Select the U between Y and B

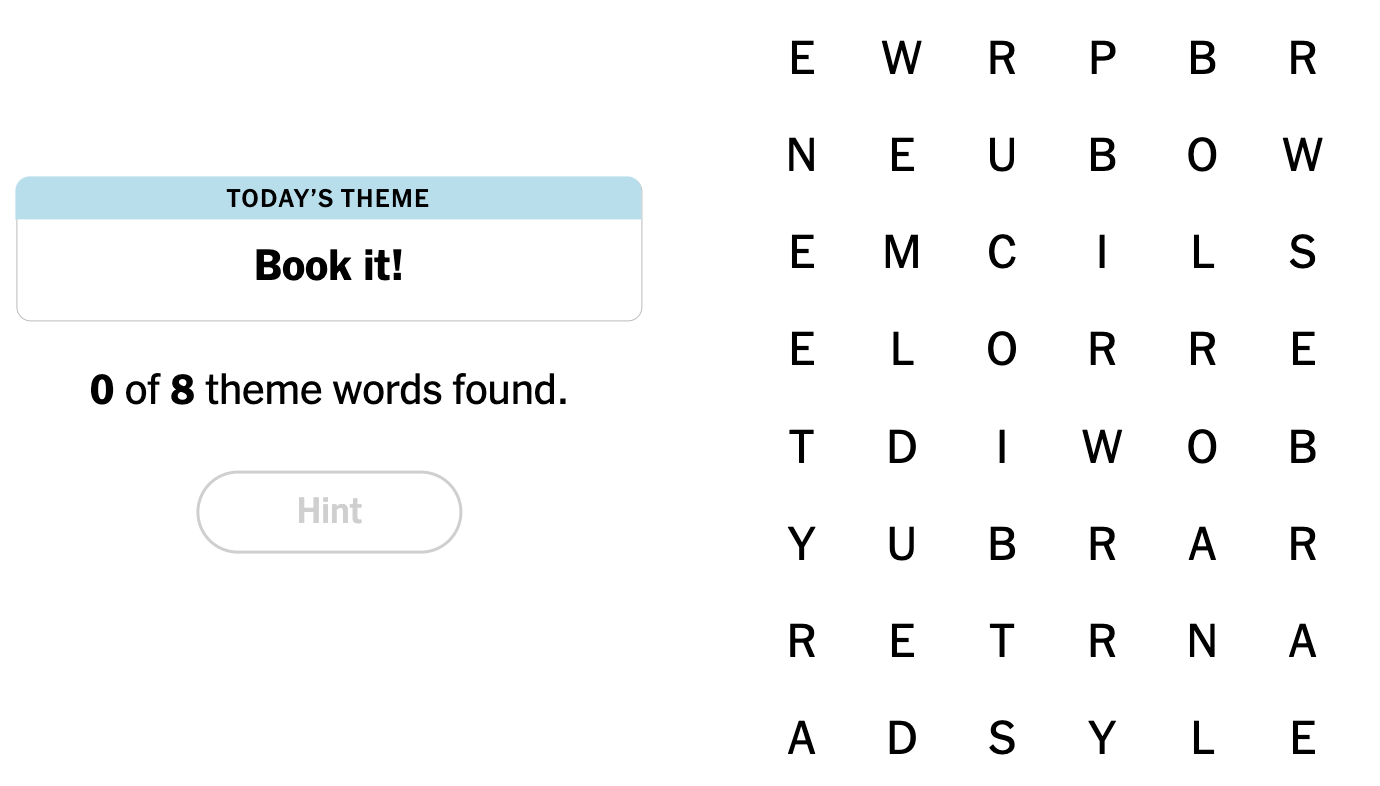[x=901, y=545]
